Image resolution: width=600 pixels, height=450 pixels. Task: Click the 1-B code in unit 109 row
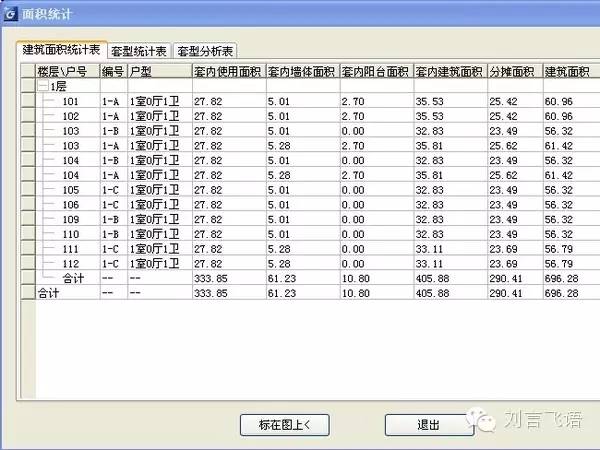(x=110, y=220)
